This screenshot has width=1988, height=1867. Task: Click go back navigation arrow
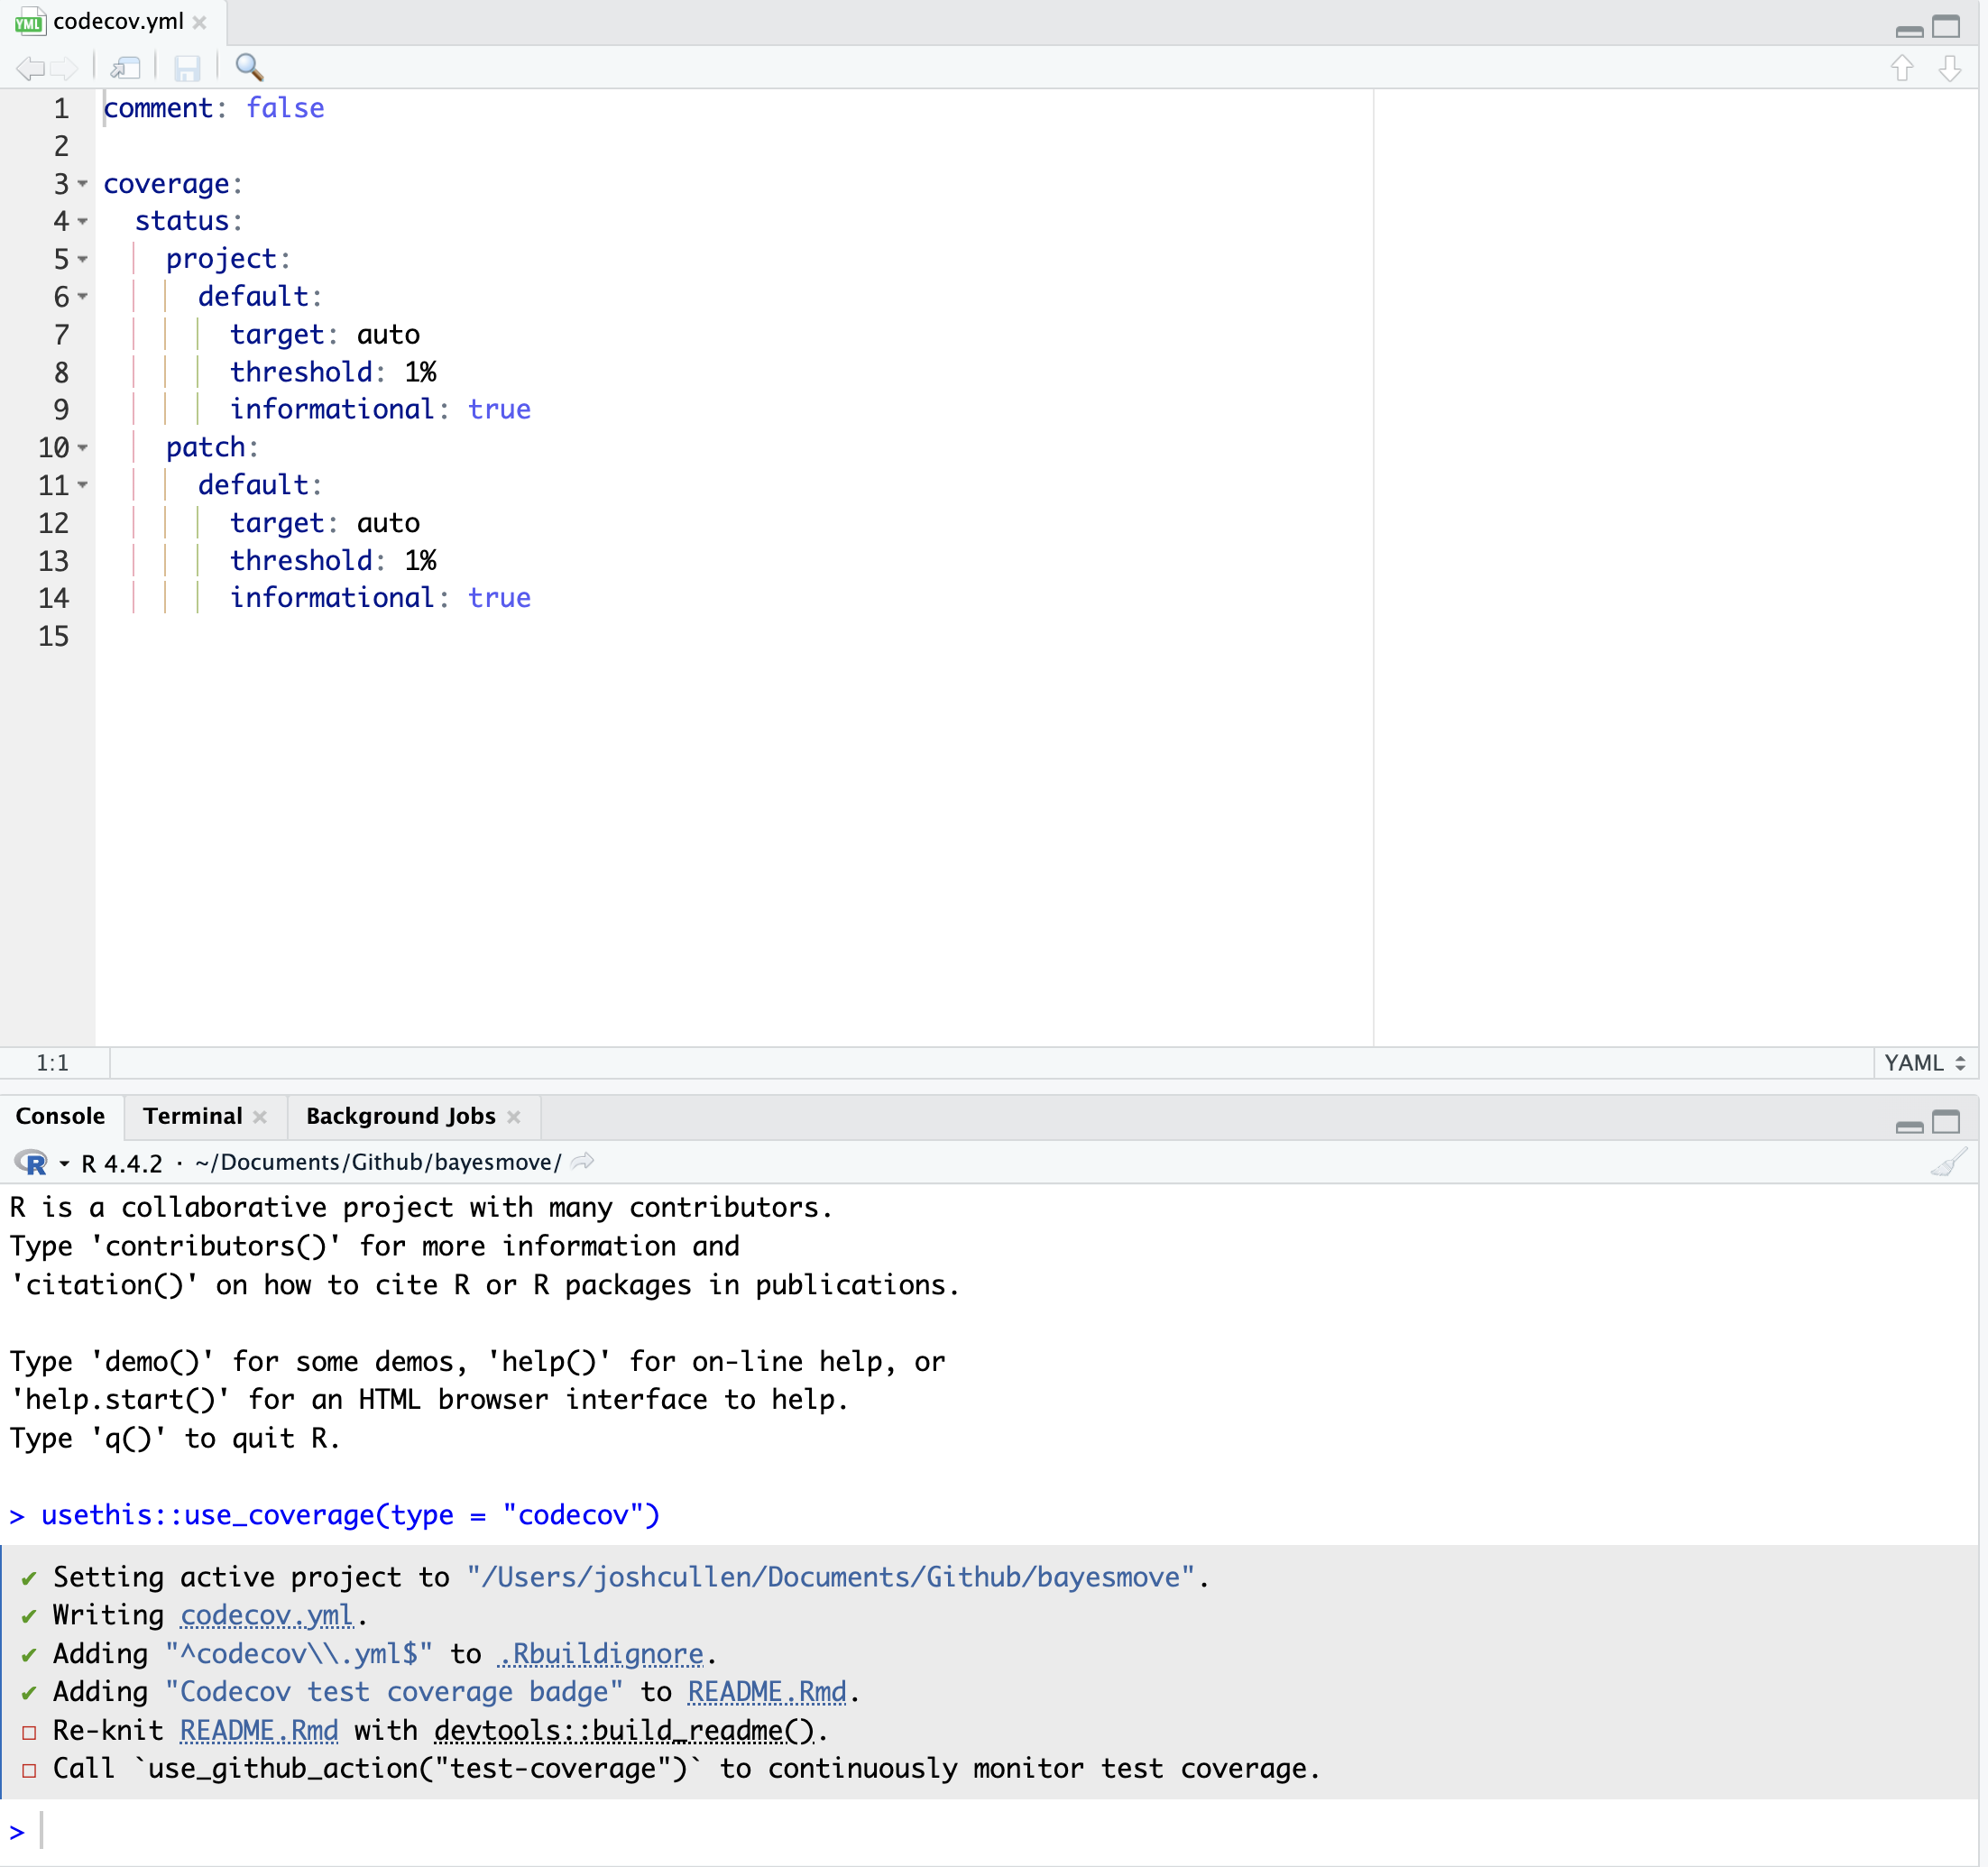[x=30, y=68]
